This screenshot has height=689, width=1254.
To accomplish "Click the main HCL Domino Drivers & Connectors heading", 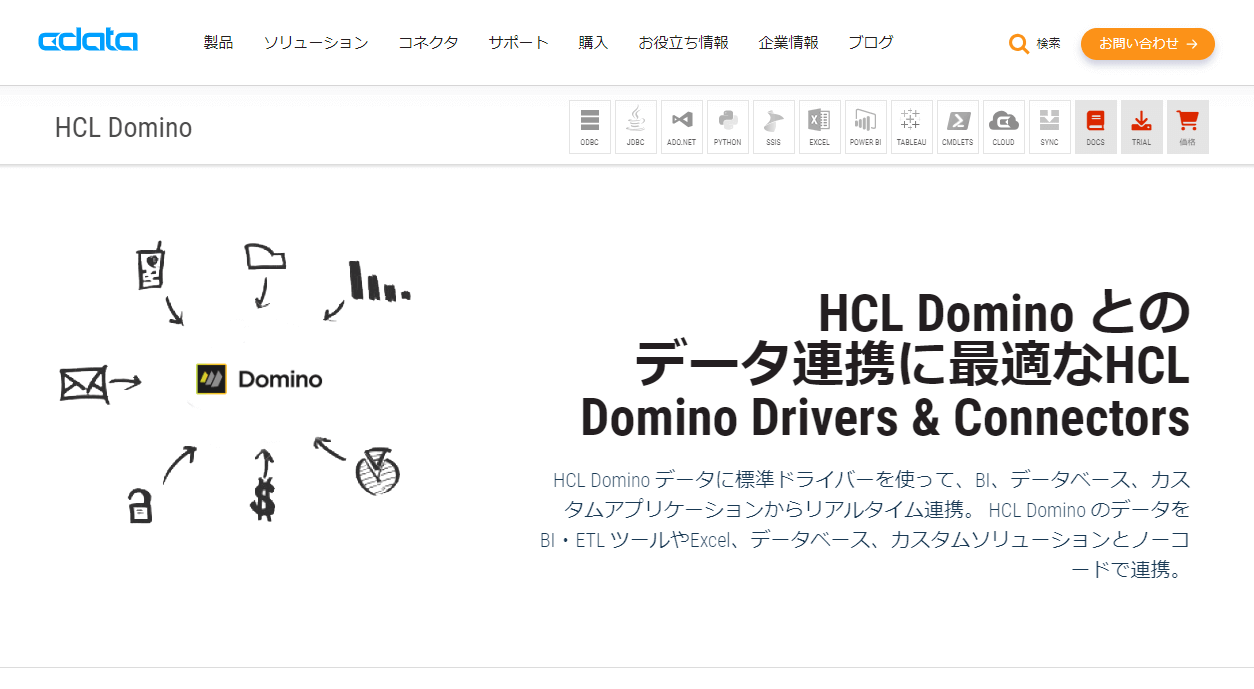I will [x=885, y=365].
